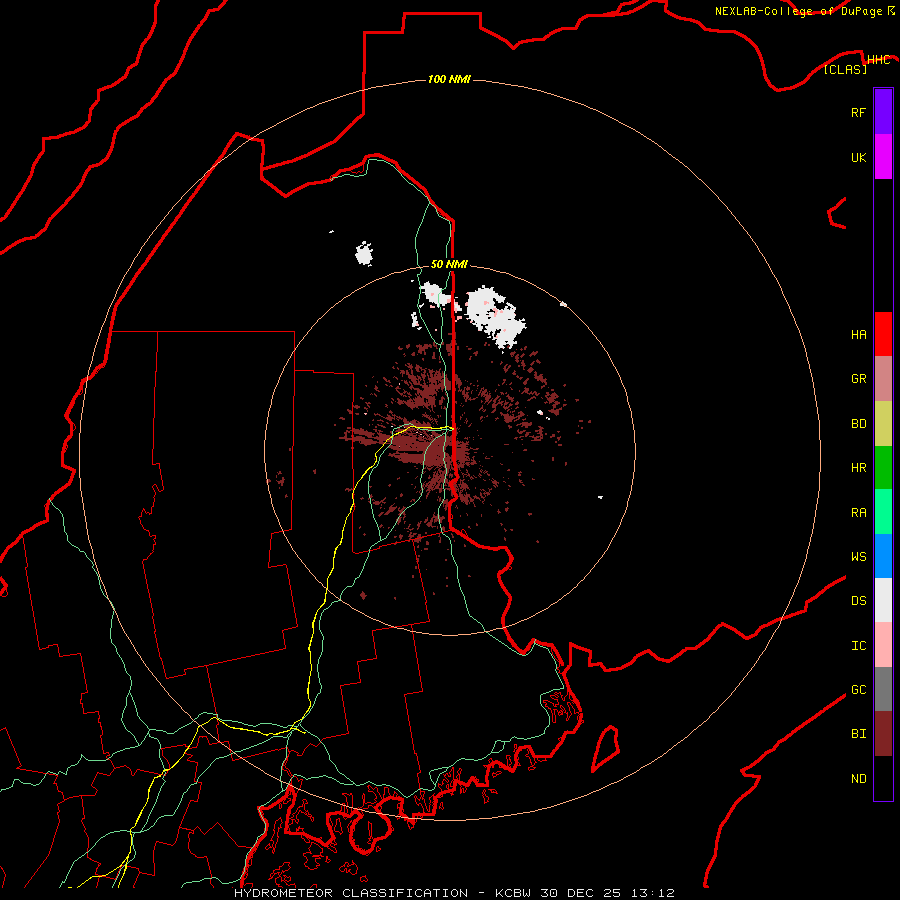This screenshot has height=900, width=900.
Task: Click the 100 NMI range ring label
Action: pyautogui.click(x=449, y=79)
